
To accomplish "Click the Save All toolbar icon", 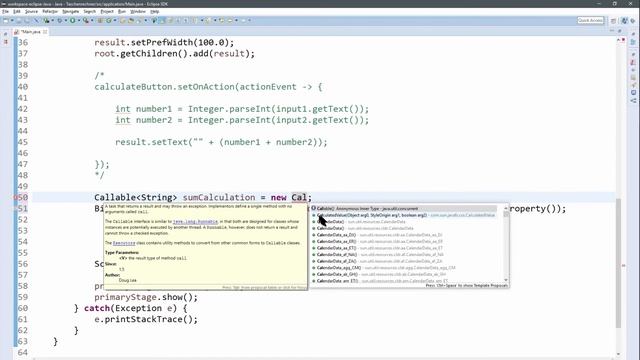I will point(27,20).
